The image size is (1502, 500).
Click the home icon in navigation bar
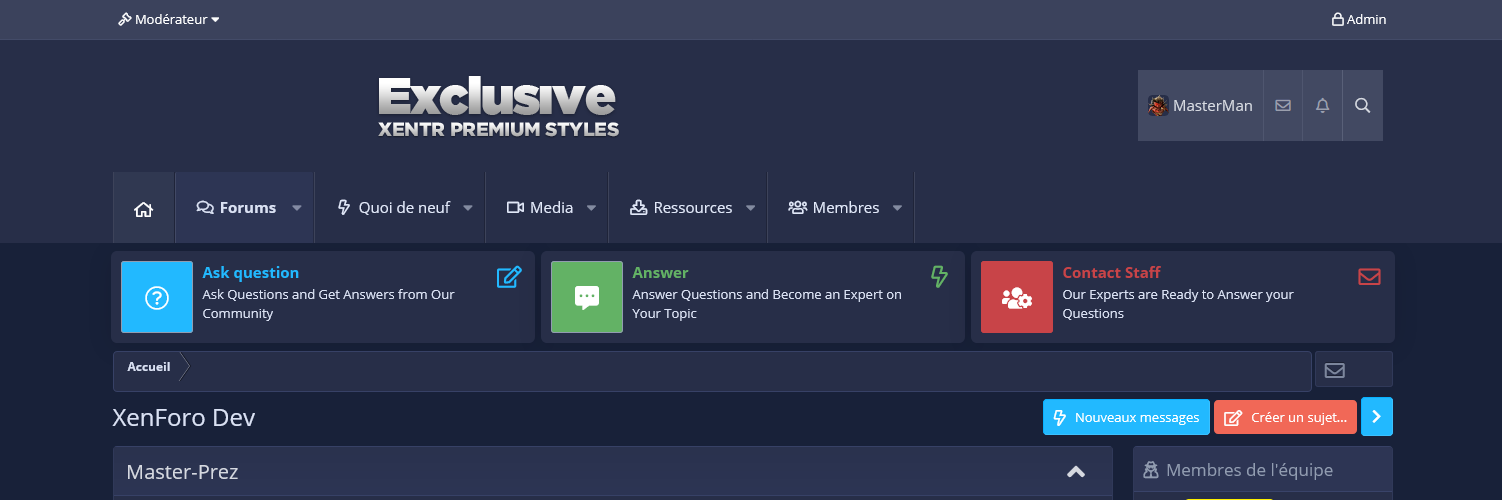pos(143,208)
